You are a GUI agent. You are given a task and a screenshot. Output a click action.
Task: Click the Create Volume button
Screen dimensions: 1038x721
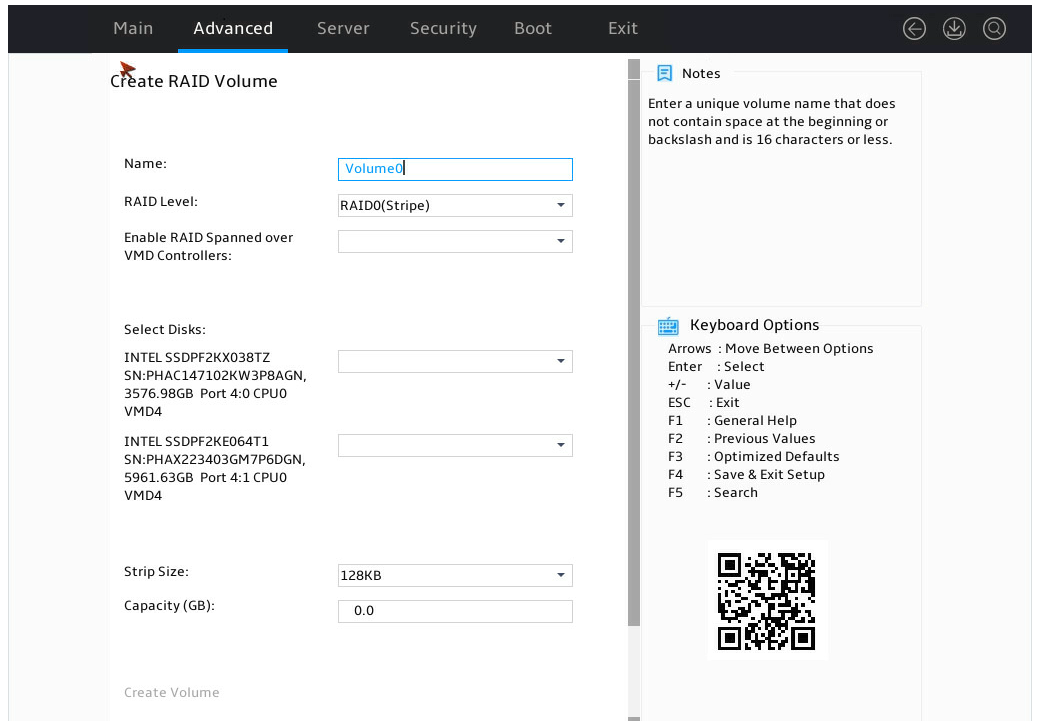click(x=171, y=693)
